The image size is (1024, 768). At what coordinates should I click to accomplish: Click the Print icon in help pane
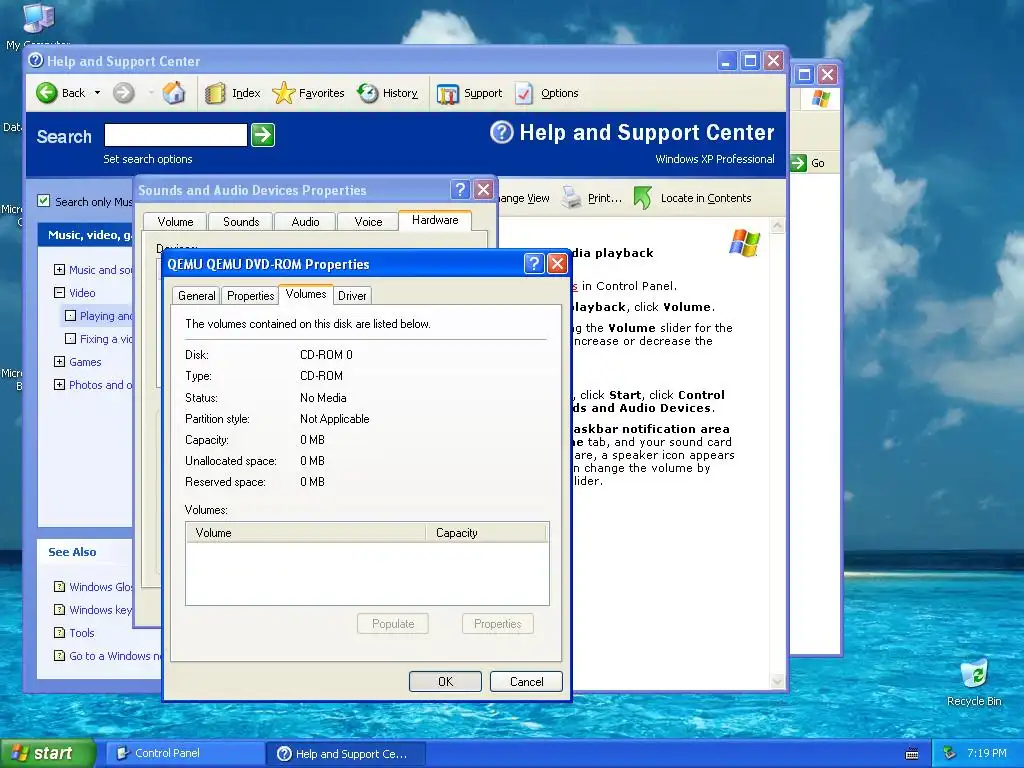tap(571, 198)
